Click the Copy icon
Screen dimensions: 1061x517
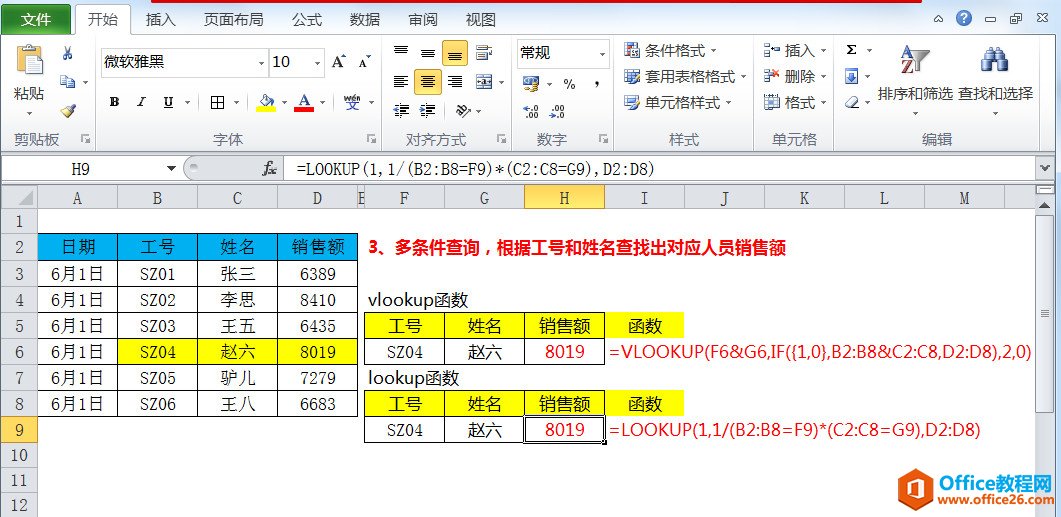68,82
